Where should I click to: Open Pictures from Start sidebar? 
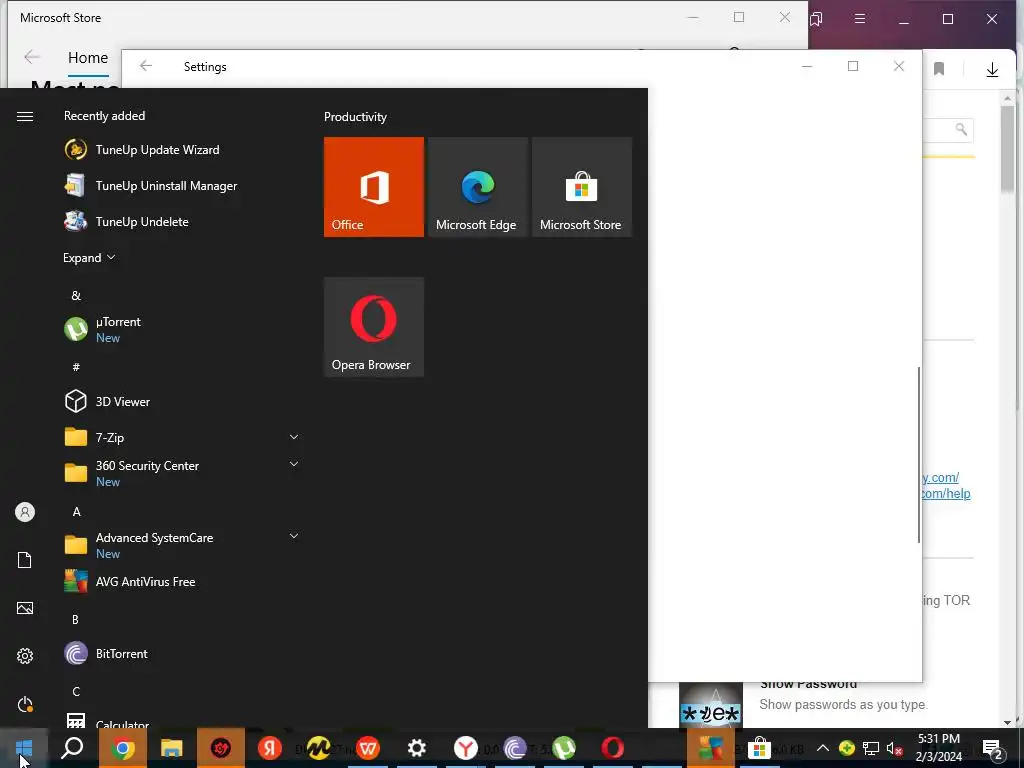click(x=25, y=608)
